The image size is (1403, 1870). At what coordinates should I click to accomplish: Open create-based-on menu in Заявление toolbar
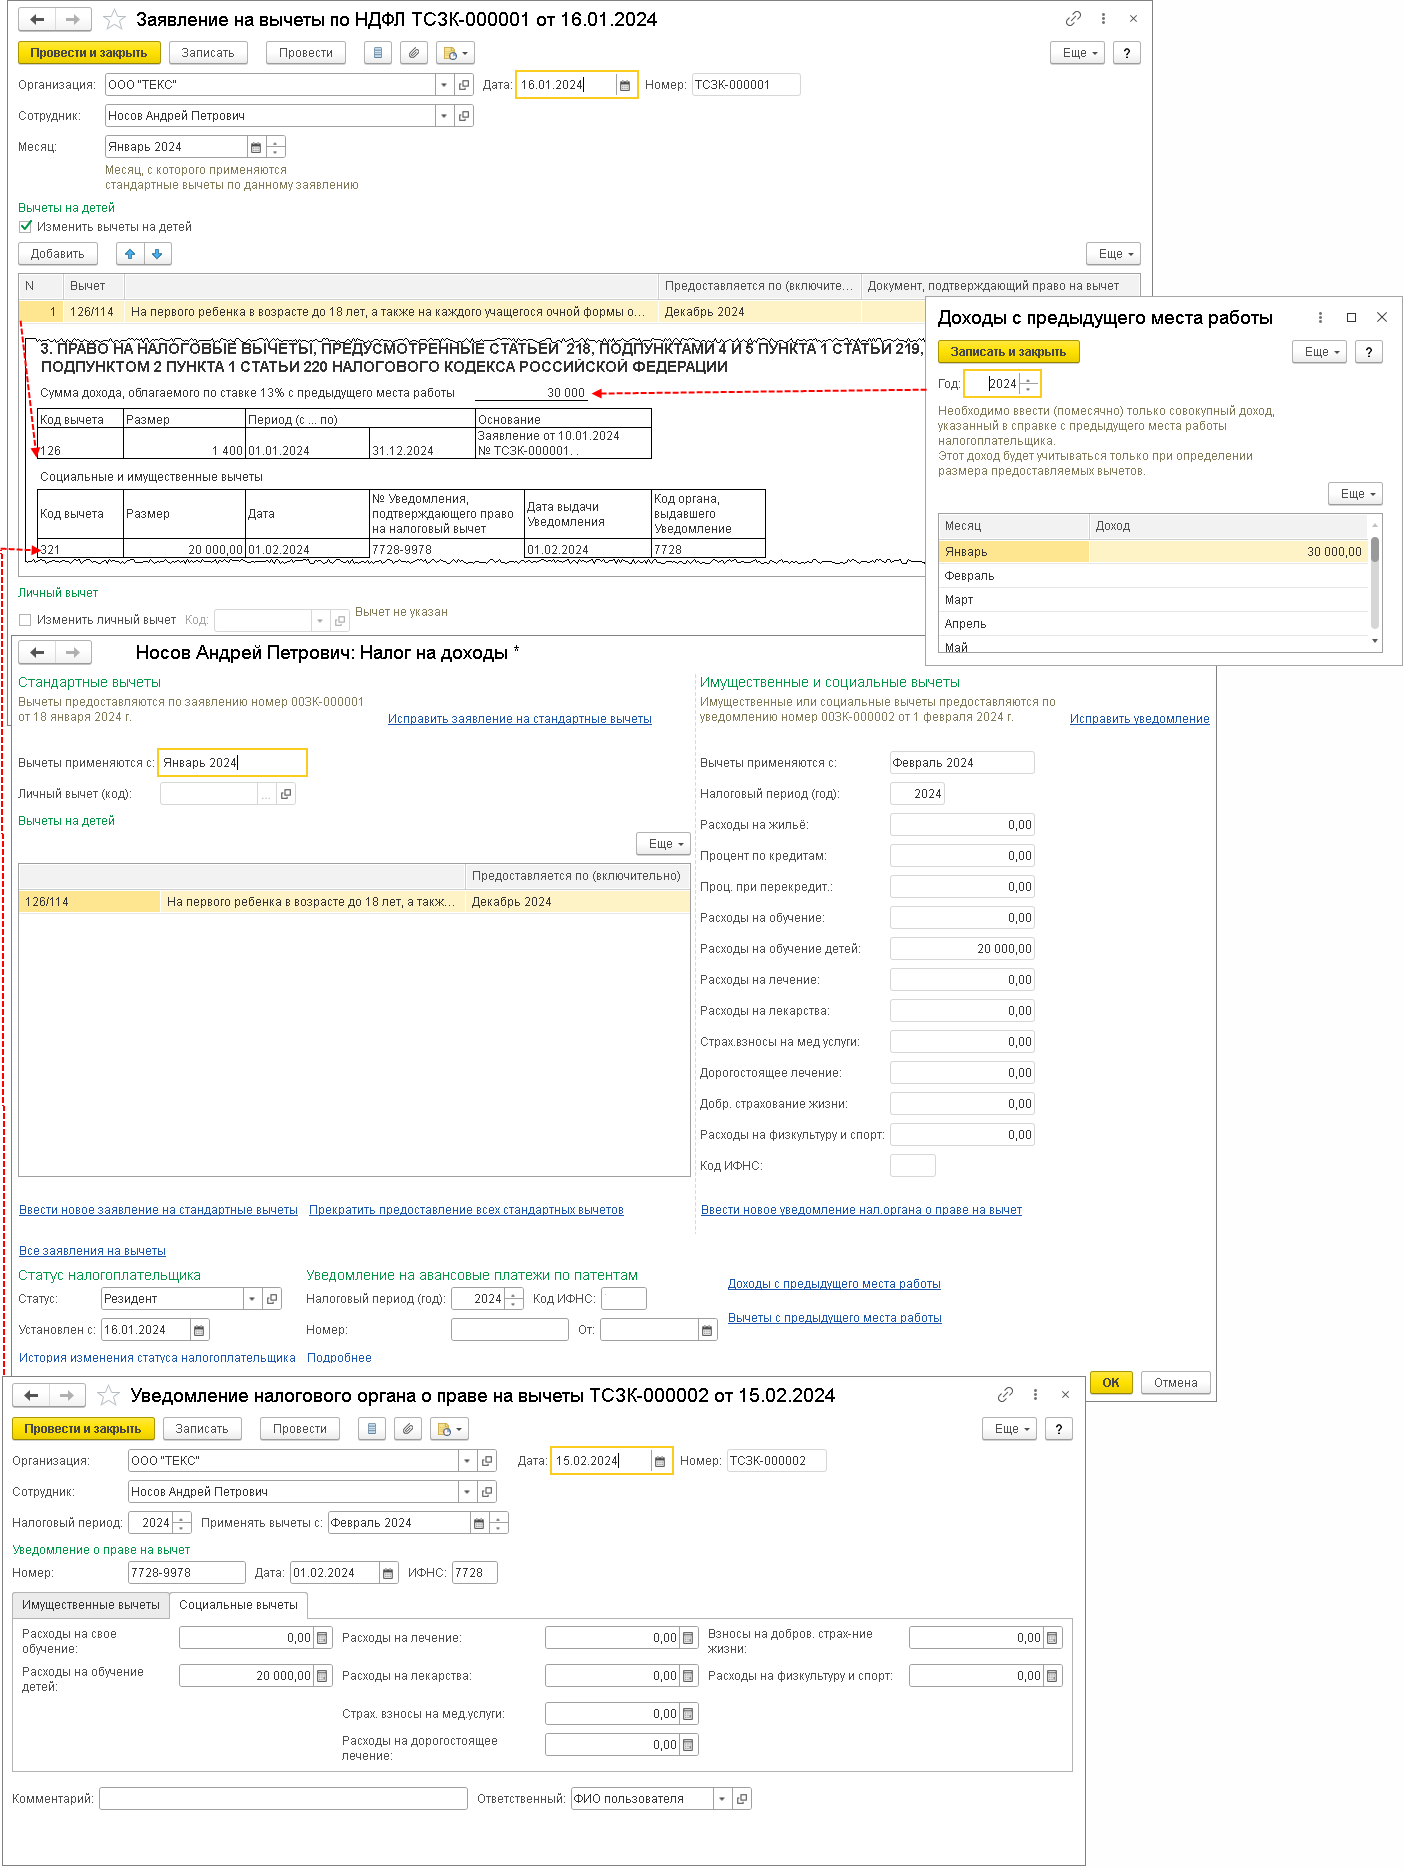coord(455,53)
